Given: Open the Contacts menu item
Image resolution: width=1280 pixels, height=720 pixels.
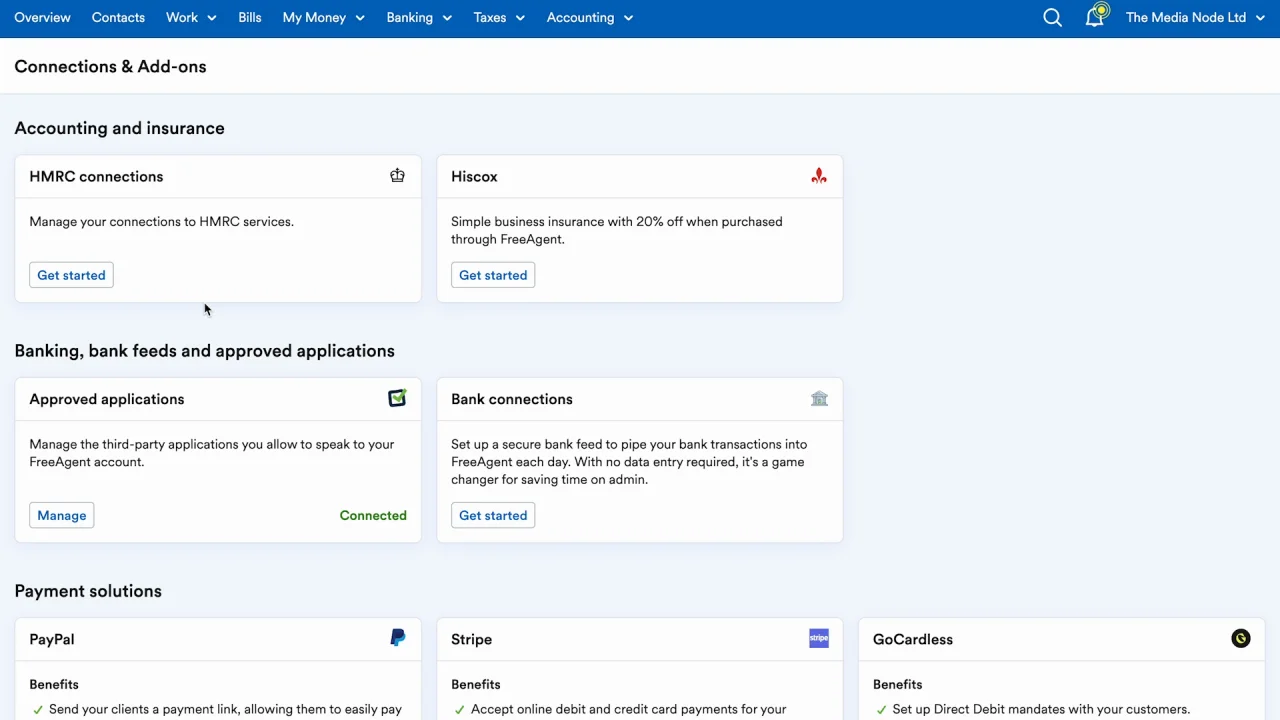Looking at the screenshot, I should [118, 18].
